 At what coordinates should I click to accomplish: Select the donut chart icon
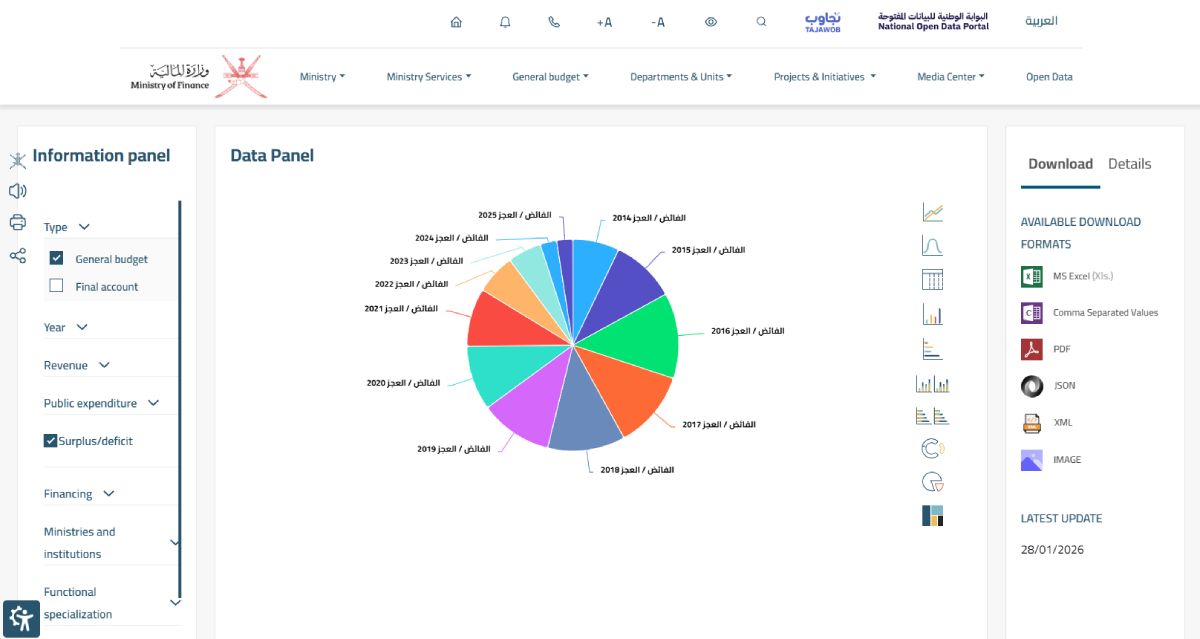point(933,449)
